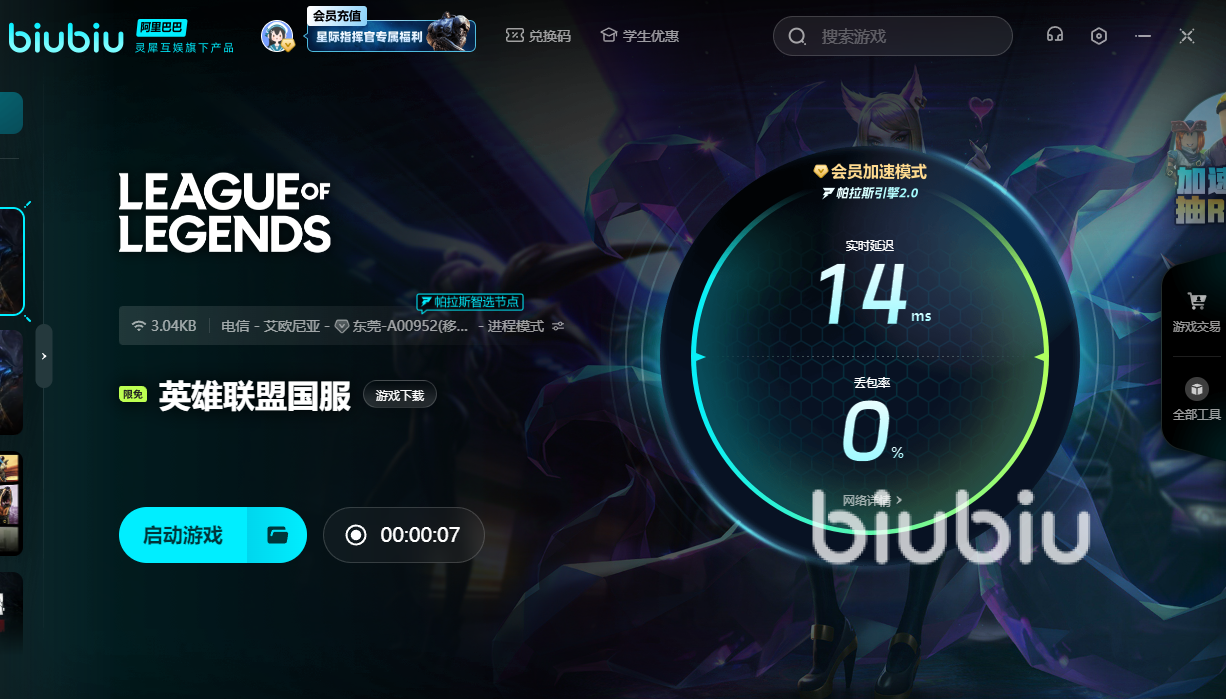
Task: Expand 网络详情 network details
Action: [x=872, y=499]
